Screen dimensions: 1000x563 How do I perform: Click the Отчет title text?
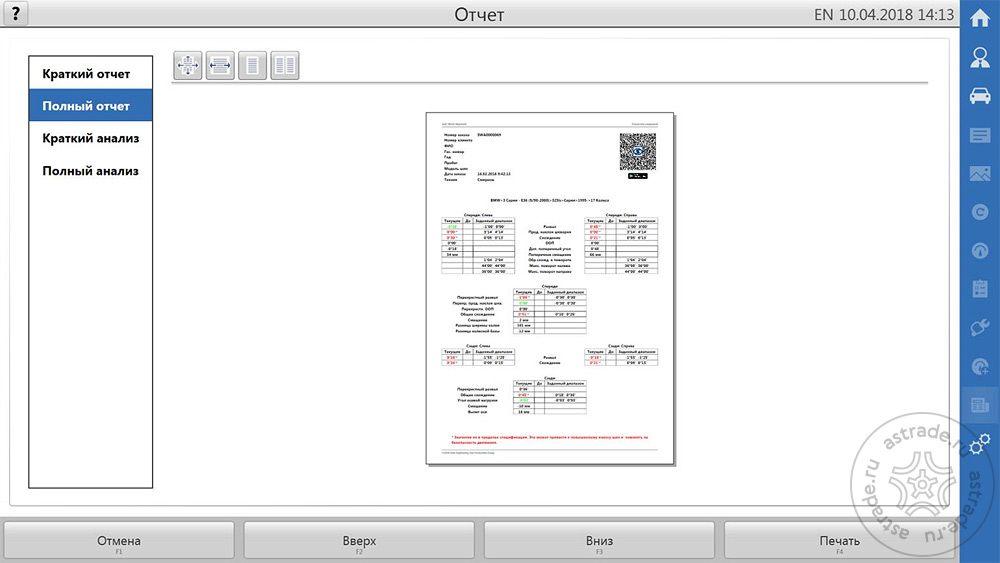[x=479, y=15]
